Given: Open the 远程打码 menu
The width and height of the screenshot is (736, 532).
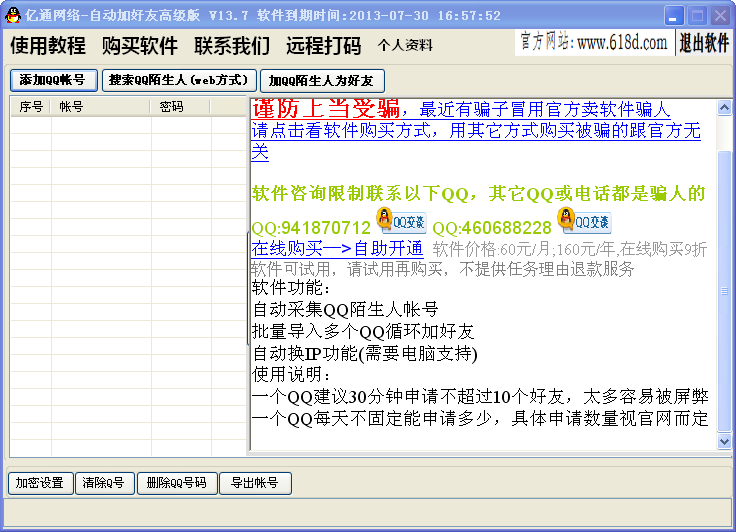Looking at the screenshot, I should pyautogui.click(x=324, y=46).
